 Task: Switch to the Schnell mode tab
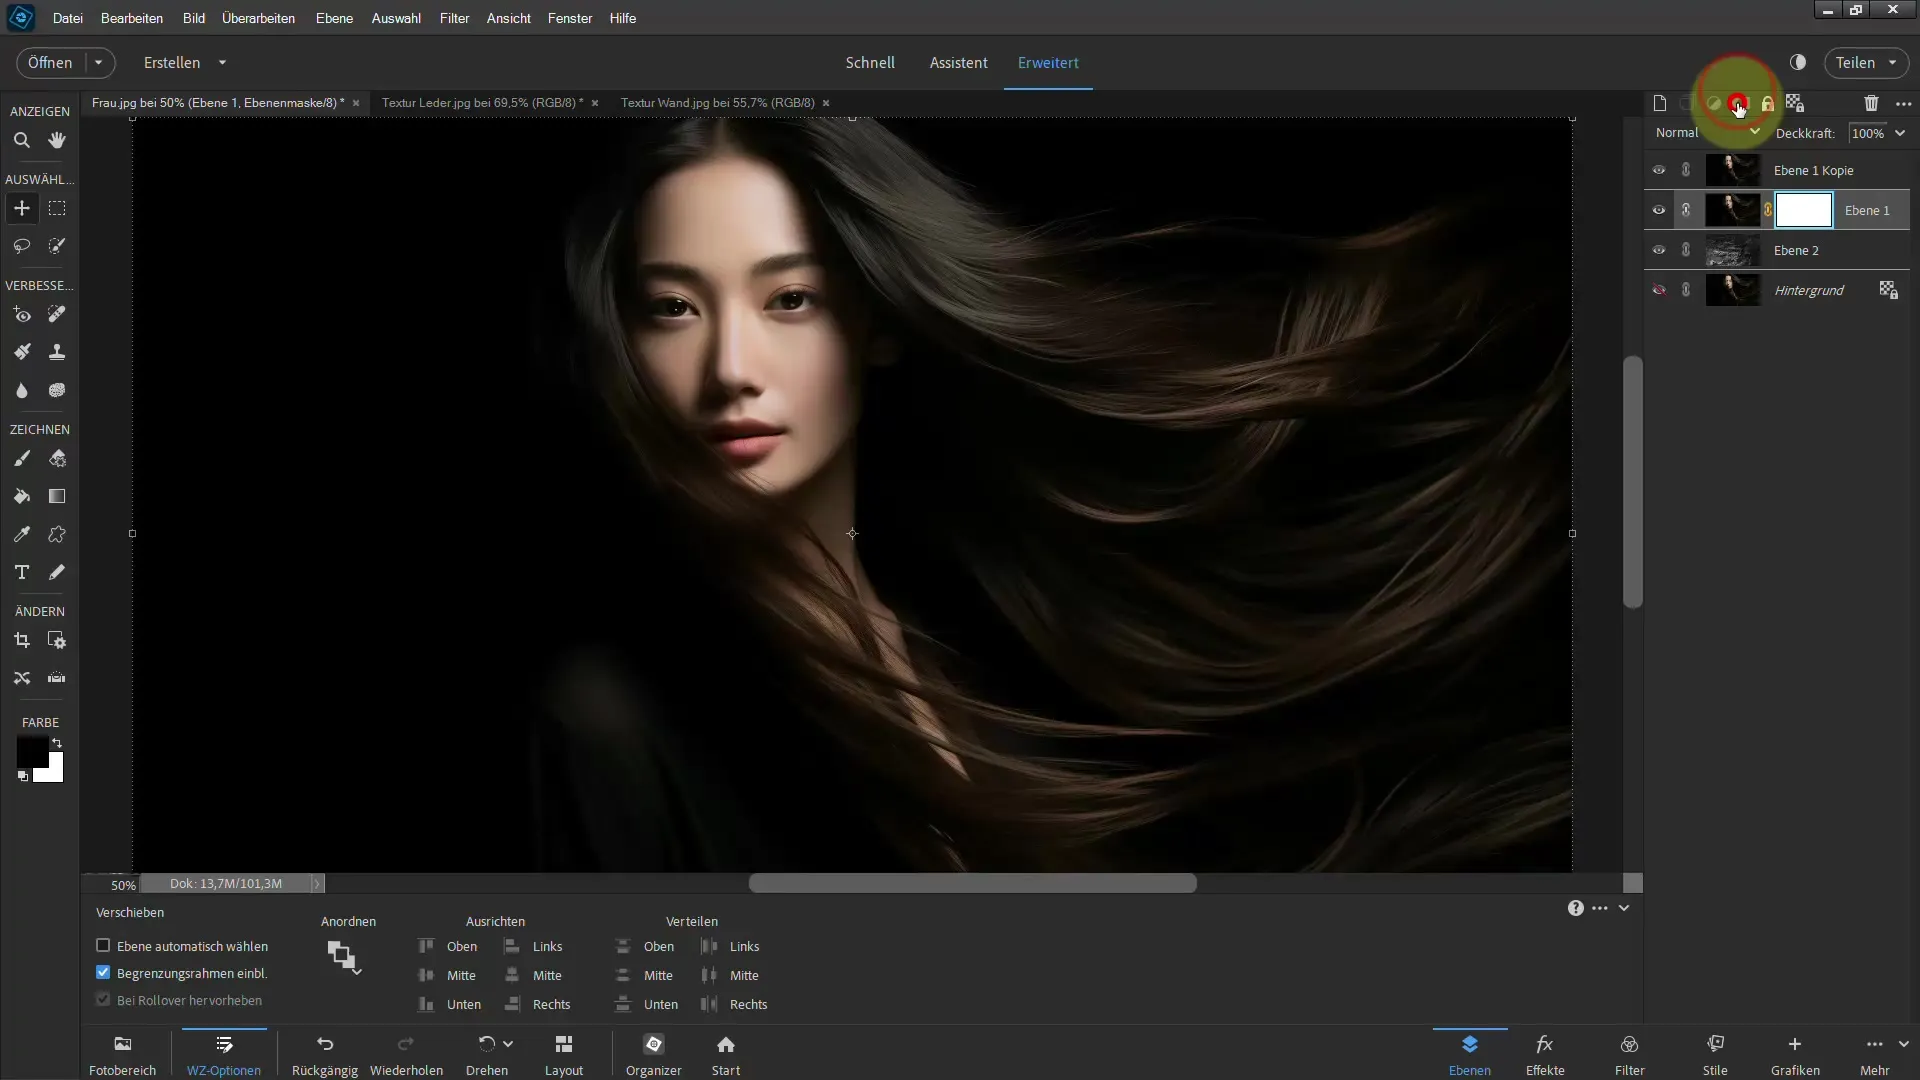pos(870,62)
